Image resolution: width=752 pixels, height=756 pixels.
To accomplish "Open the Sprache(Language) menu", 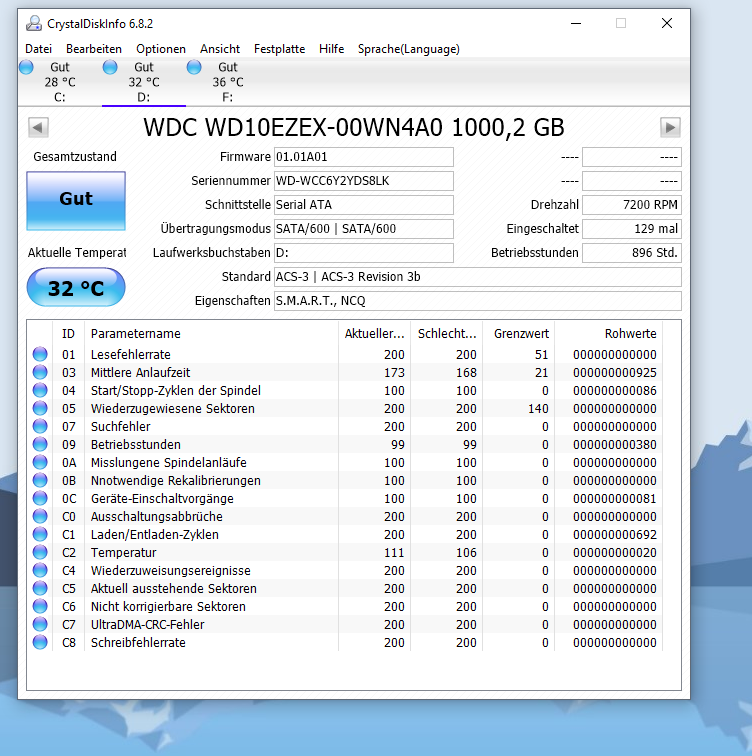I will (409, 49).
